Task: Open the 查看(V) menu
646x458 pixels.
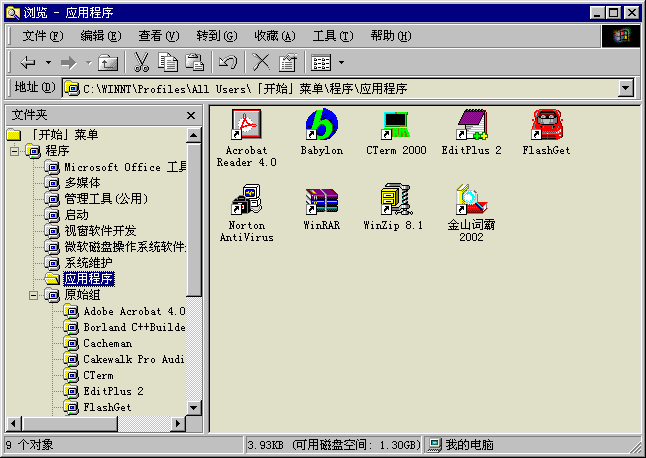Action: (x=159, y=36)
